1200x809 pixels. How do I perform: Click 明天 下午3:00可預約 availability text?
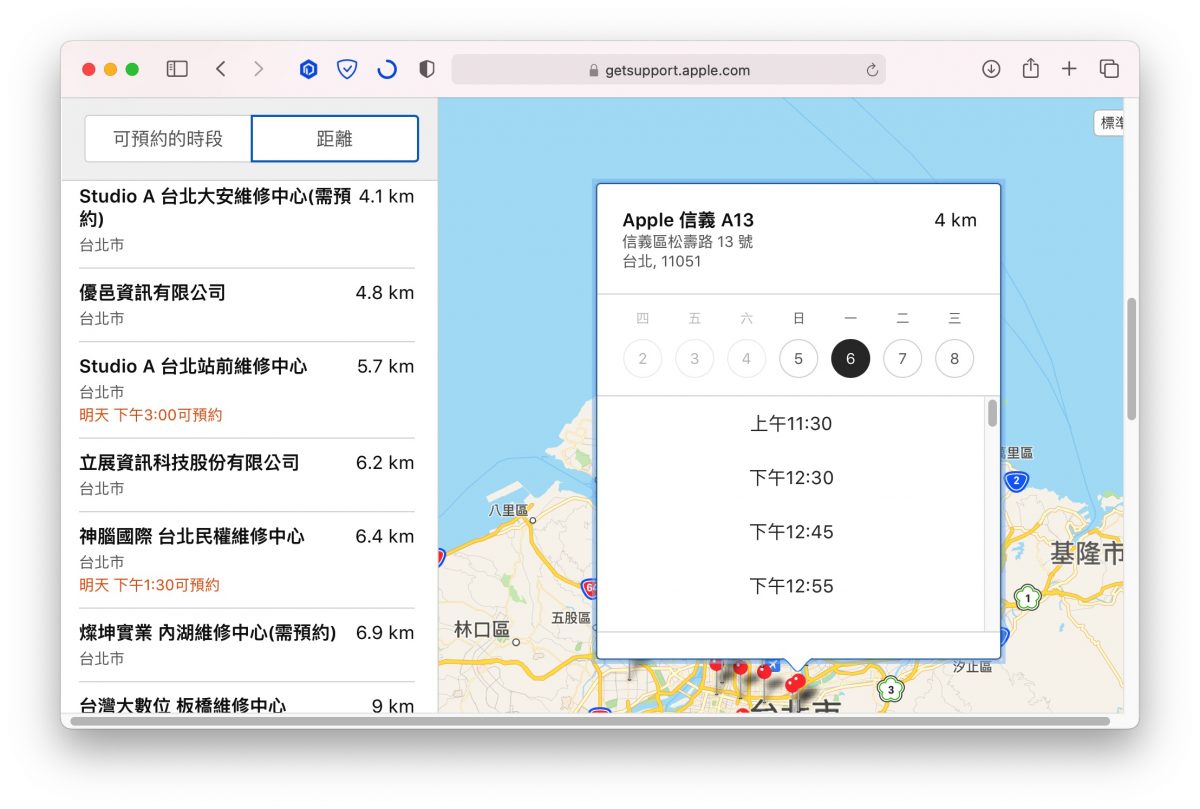(151, 415)
